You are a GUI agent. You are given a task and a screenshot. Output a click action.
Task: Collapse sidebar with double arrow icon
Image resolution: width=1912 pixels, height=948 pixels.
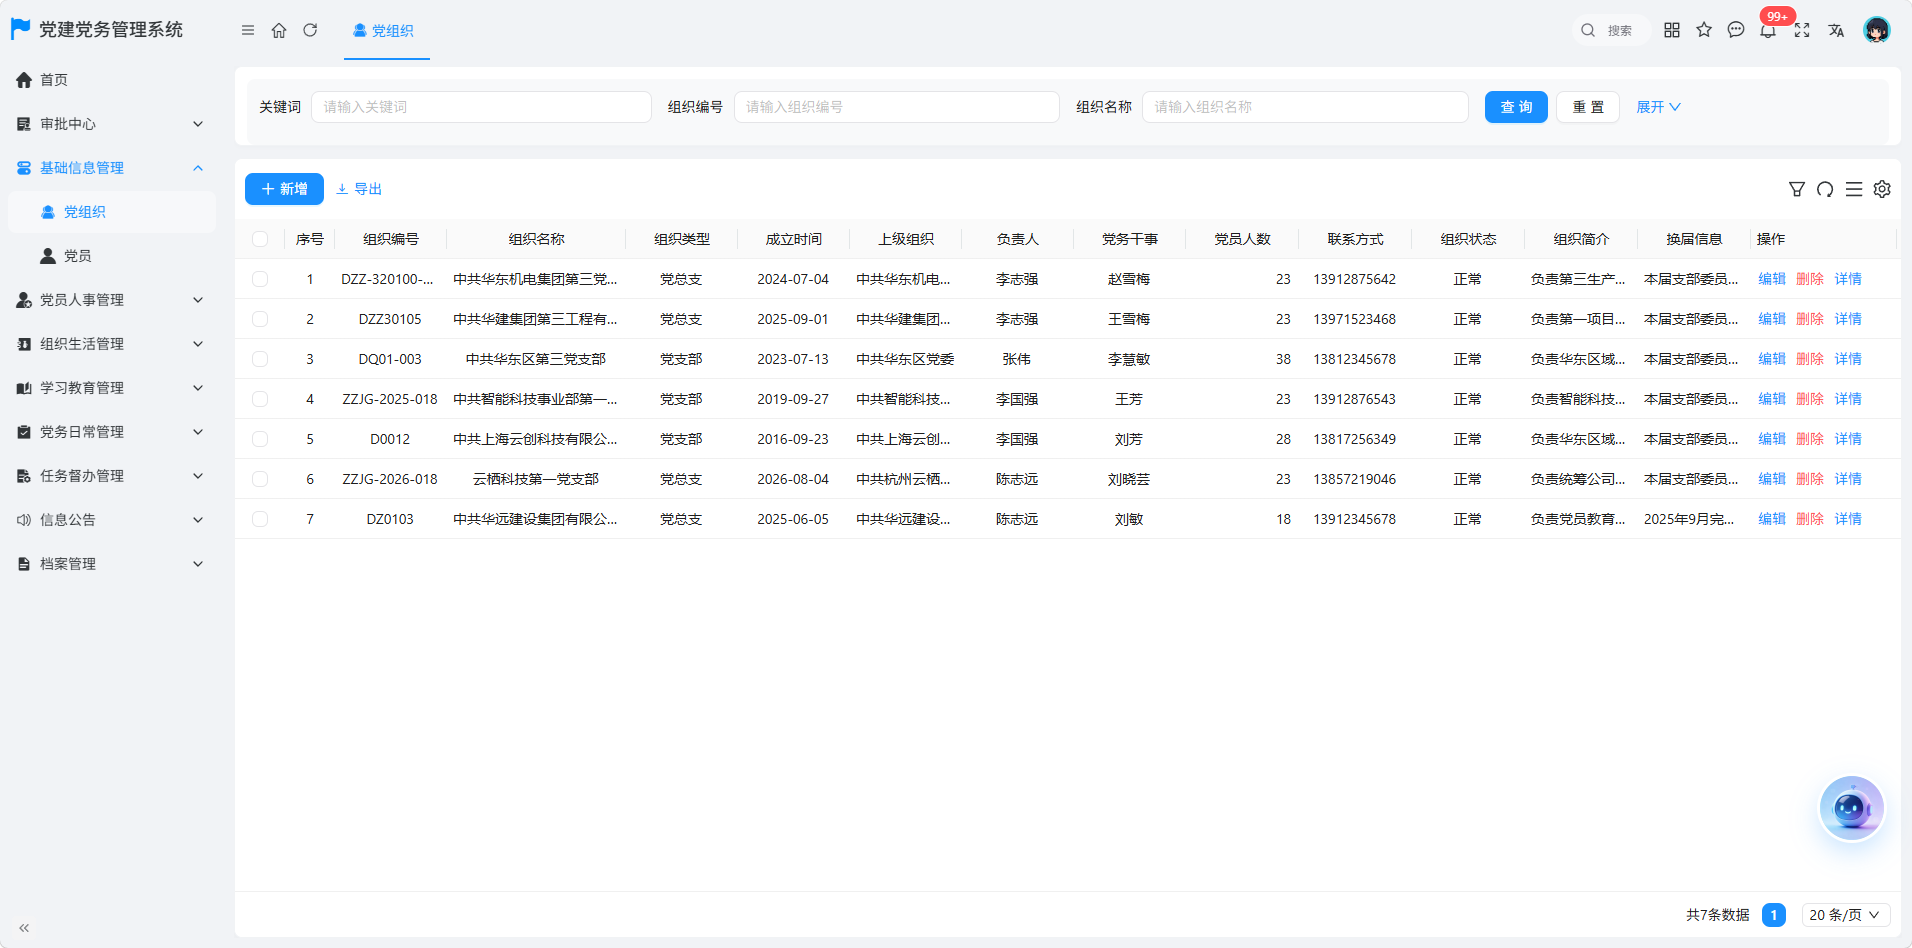(x=24, y=928)
